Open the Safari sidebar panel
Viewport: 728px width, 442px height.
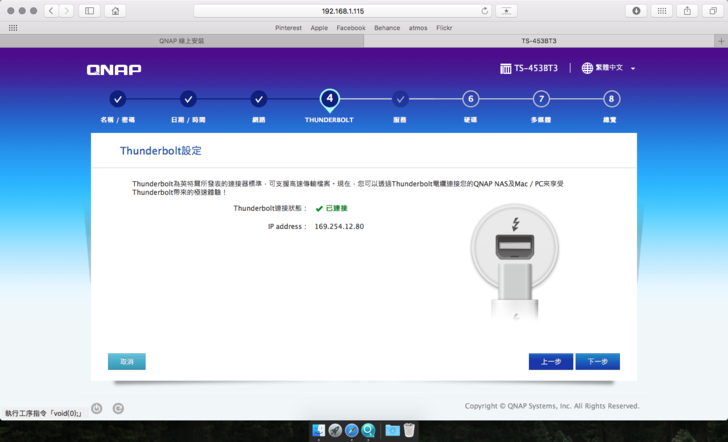89,10
